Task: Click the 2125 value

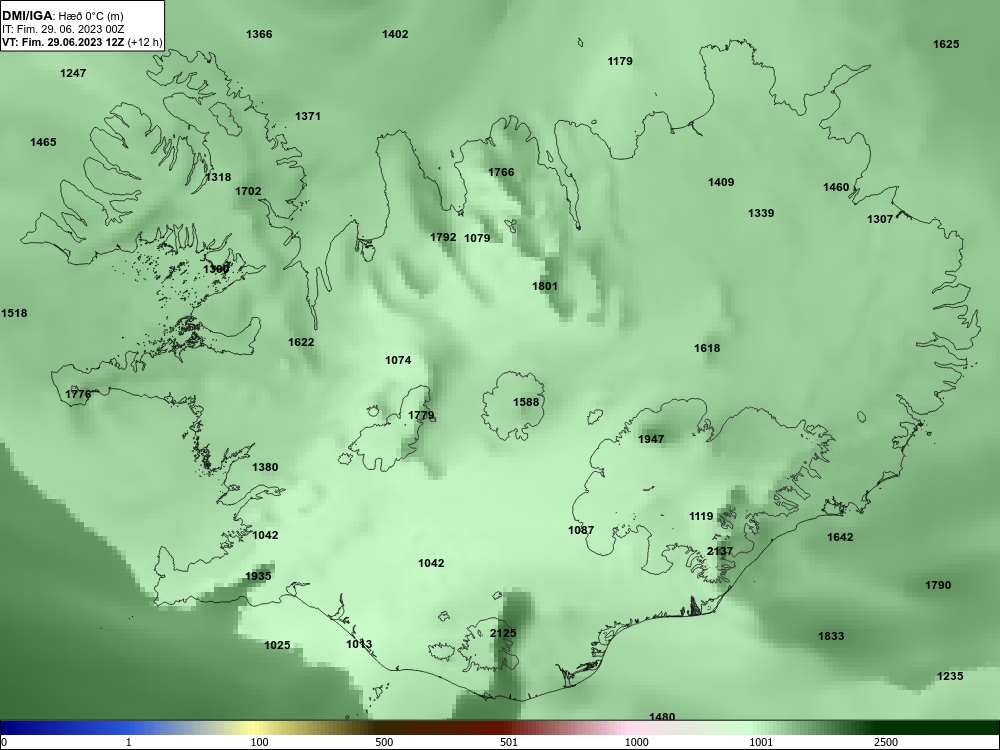Action: pyautogui.click(x=503, y=633)
